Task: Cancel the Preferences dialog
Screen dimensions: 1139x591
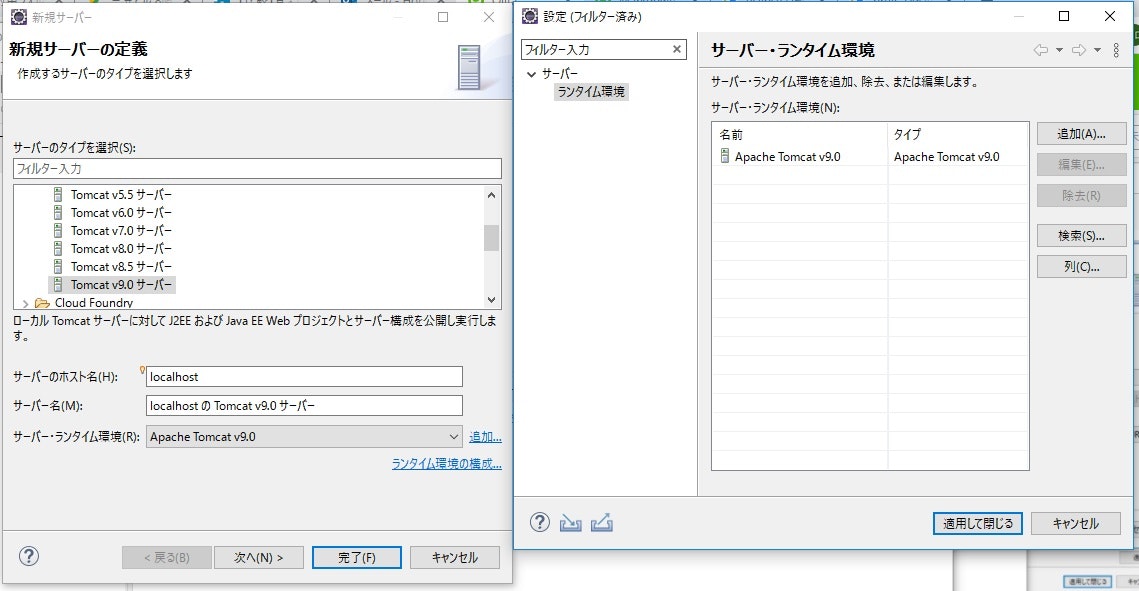Action: [1076, 523]
